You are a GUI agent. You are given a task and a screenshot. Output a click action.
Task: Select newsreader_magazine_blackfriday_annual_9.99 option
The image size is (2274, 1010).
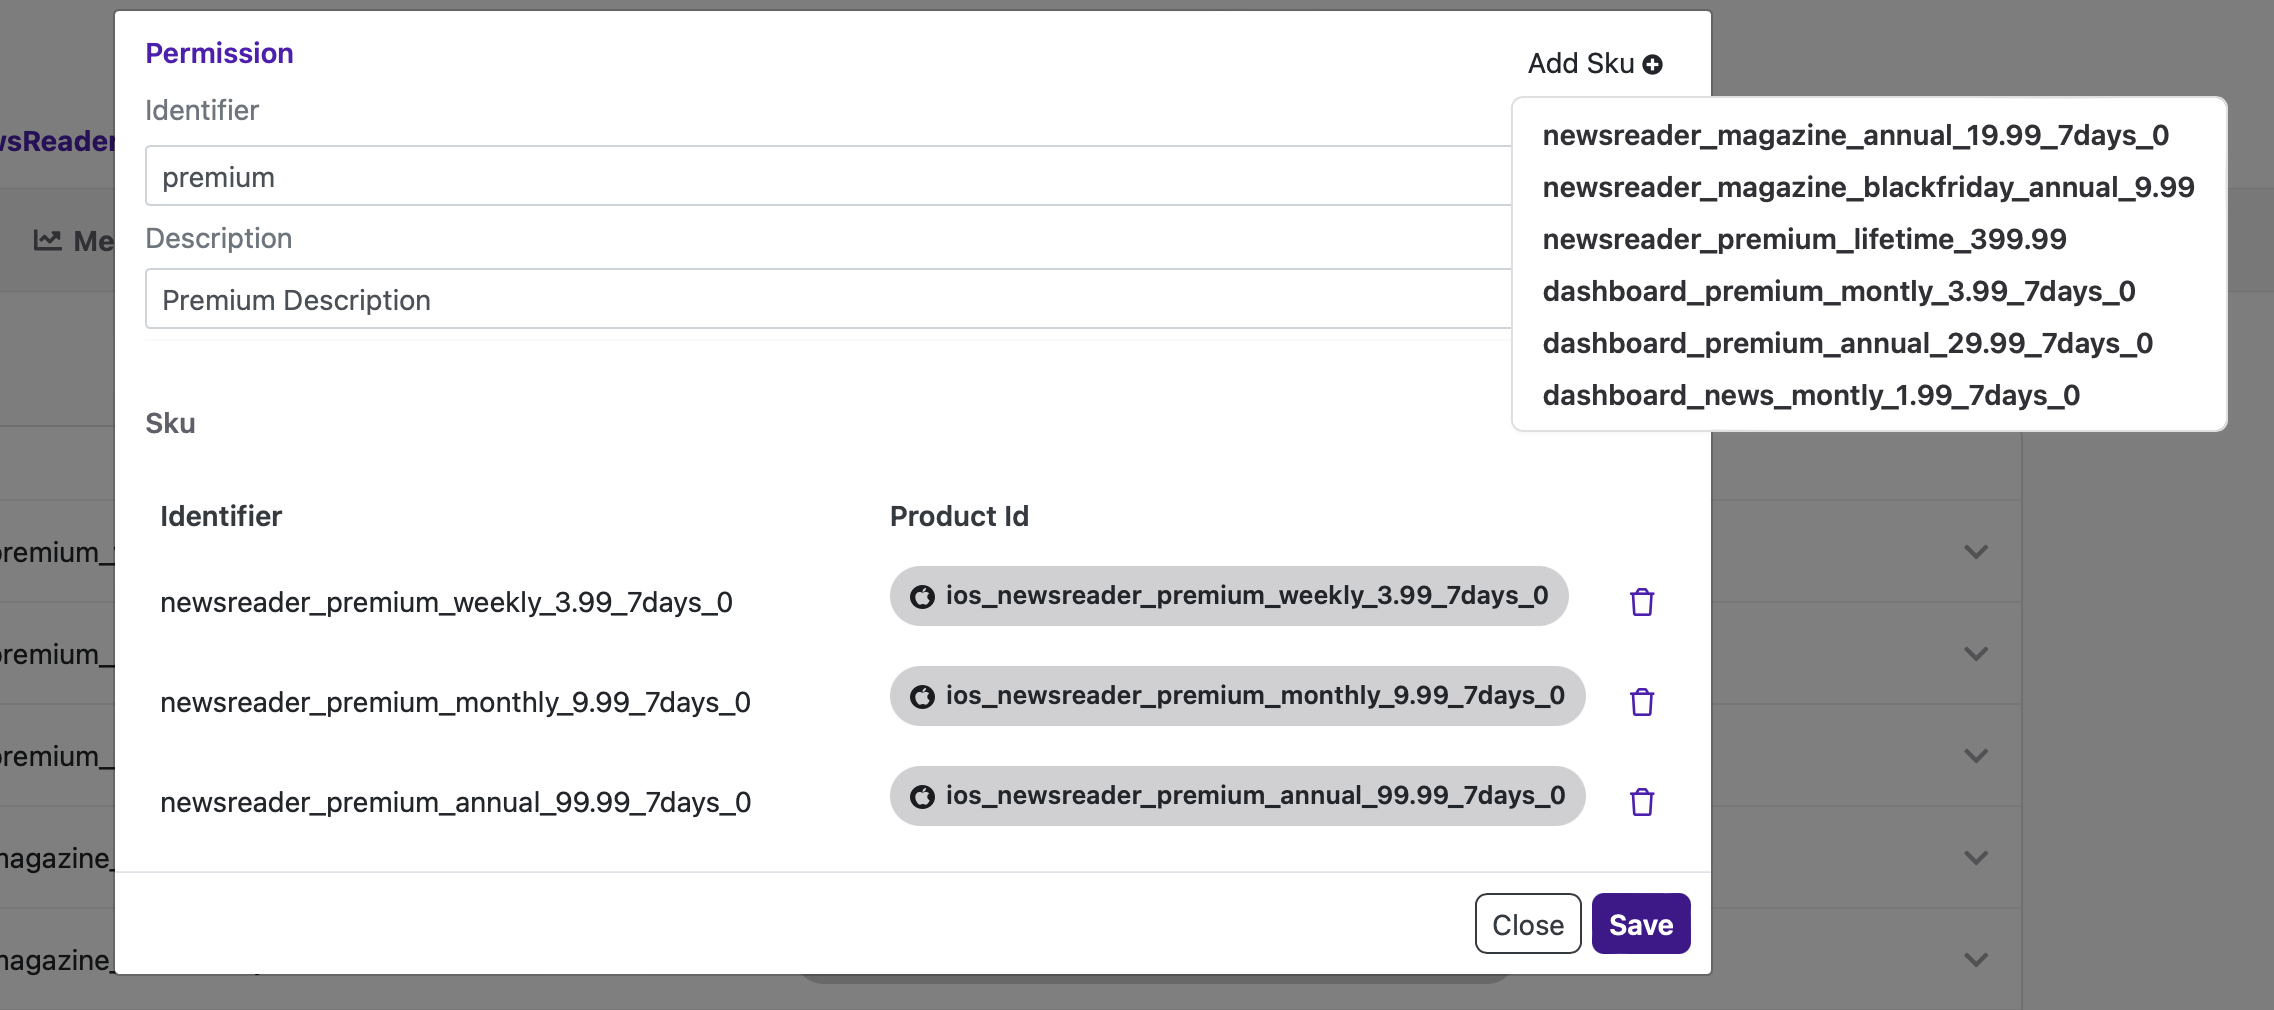coord(1867,187)
